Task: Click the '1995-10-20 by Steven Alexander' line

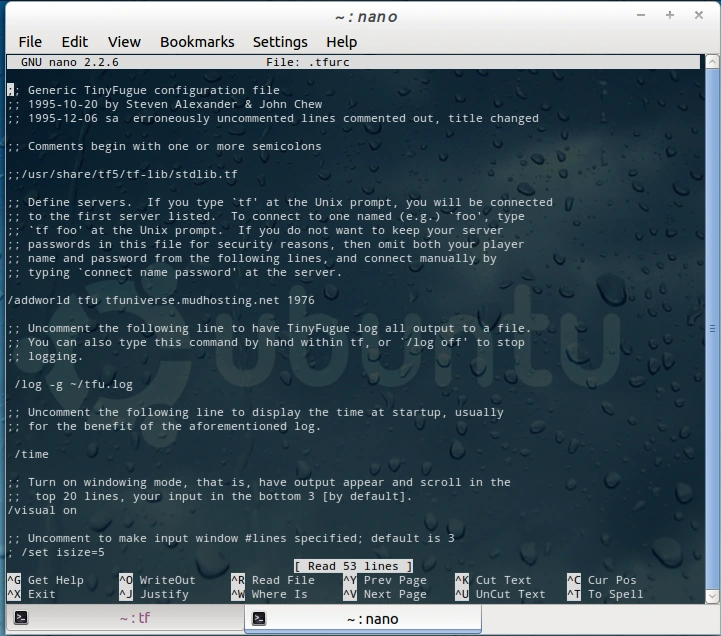Action: pos(165,104)
